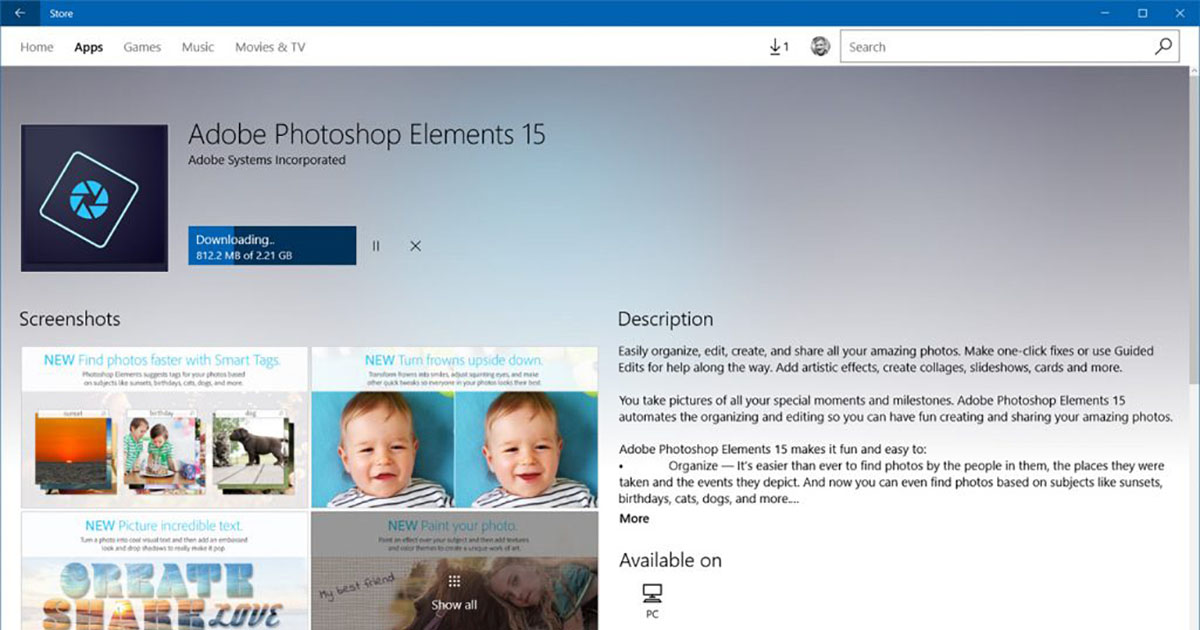1200x630 pixels.
Task: Open the Home tab
Action: click(37, 47)
